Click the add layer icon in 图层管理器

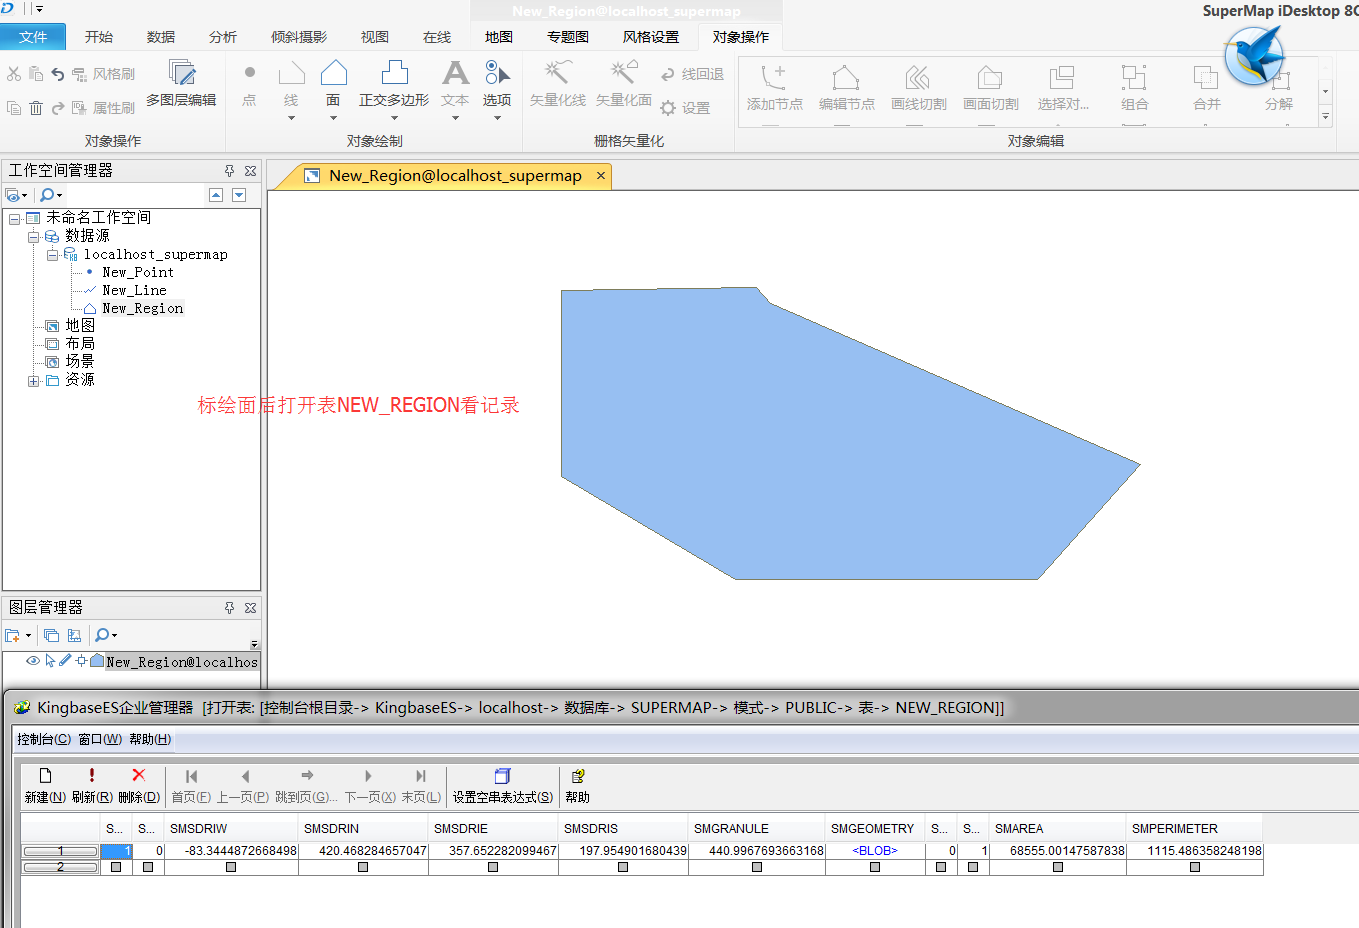coord(13,635)
